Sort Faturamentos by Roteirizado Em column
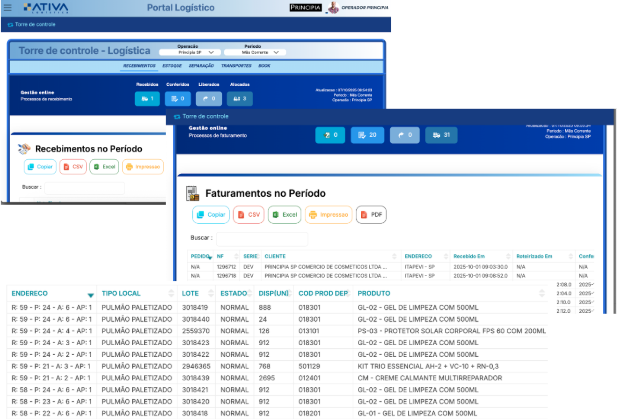 click(x=545, y=256)
